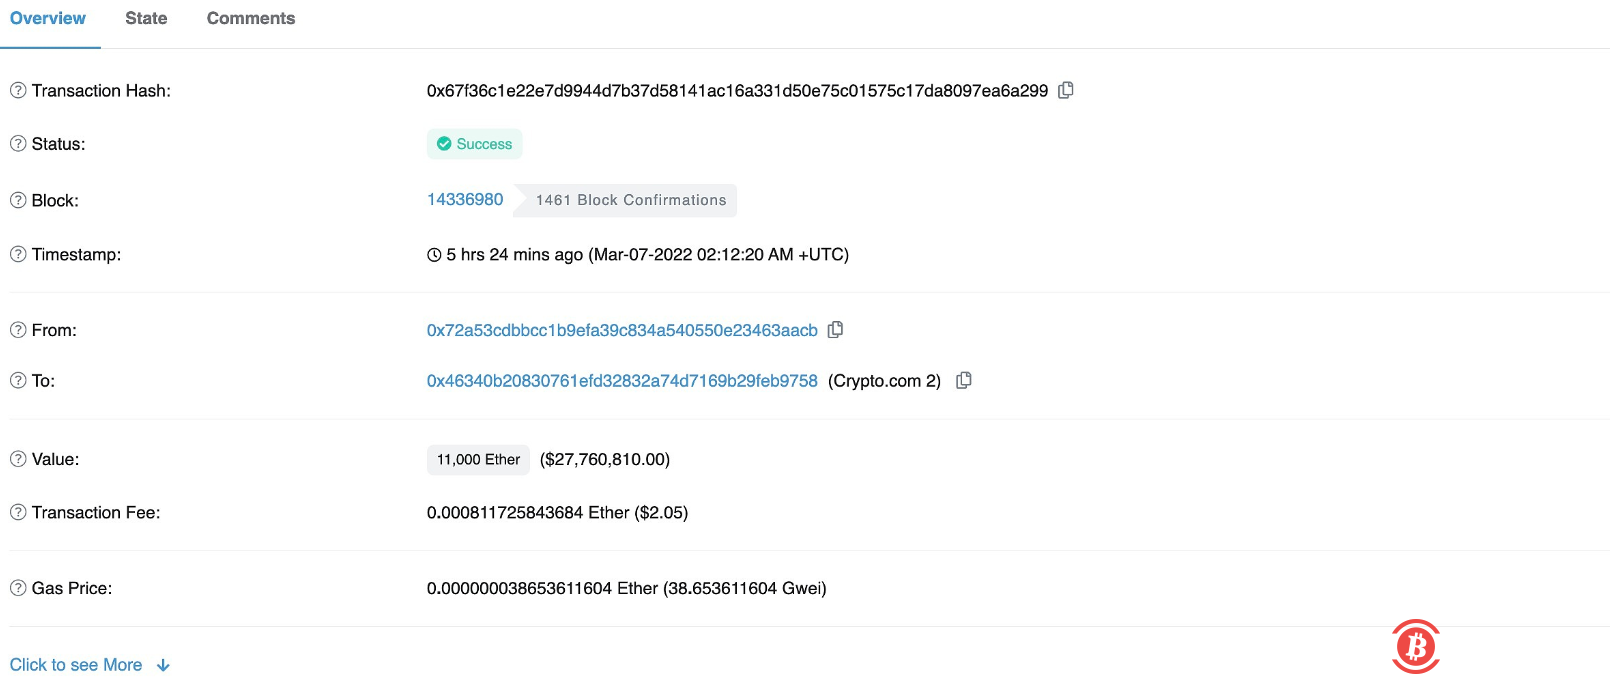Click the question mark icon next to Block
This screenshot has width=1610, height=686.
[x=16, y=200]
